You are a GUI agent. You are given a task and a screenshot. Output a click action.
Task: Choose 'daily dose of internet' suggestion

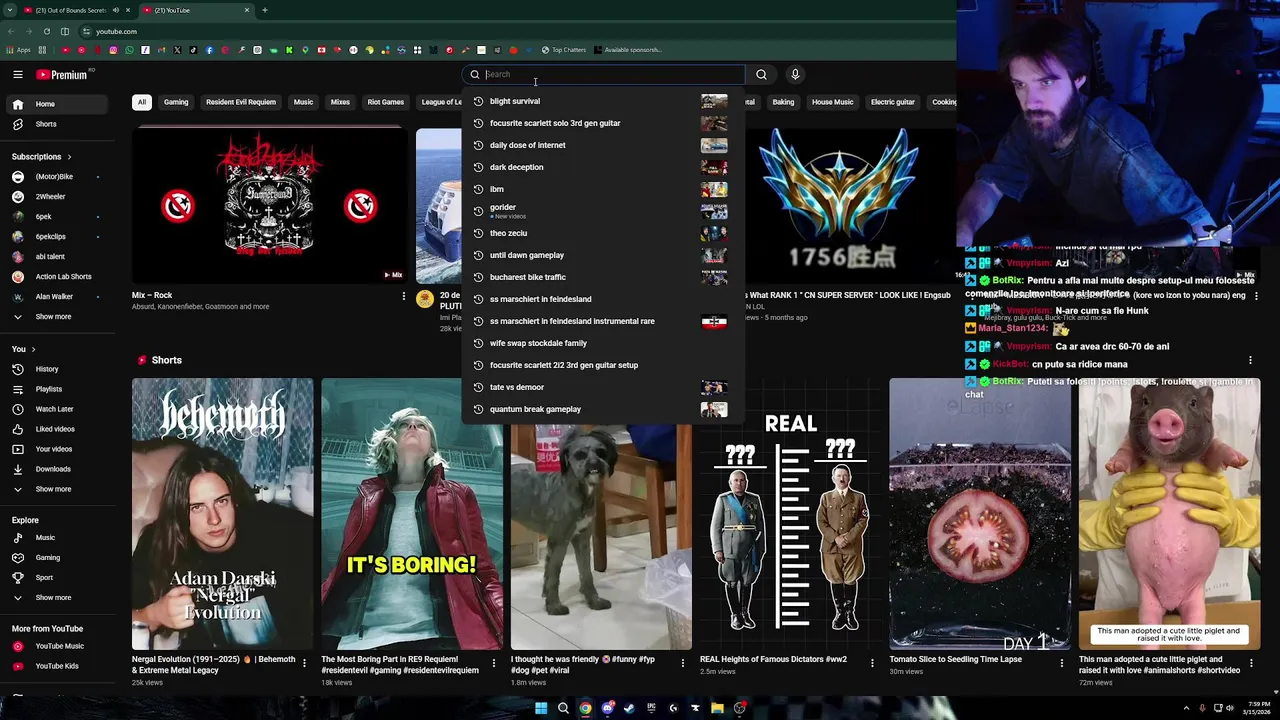click(602, 145)
